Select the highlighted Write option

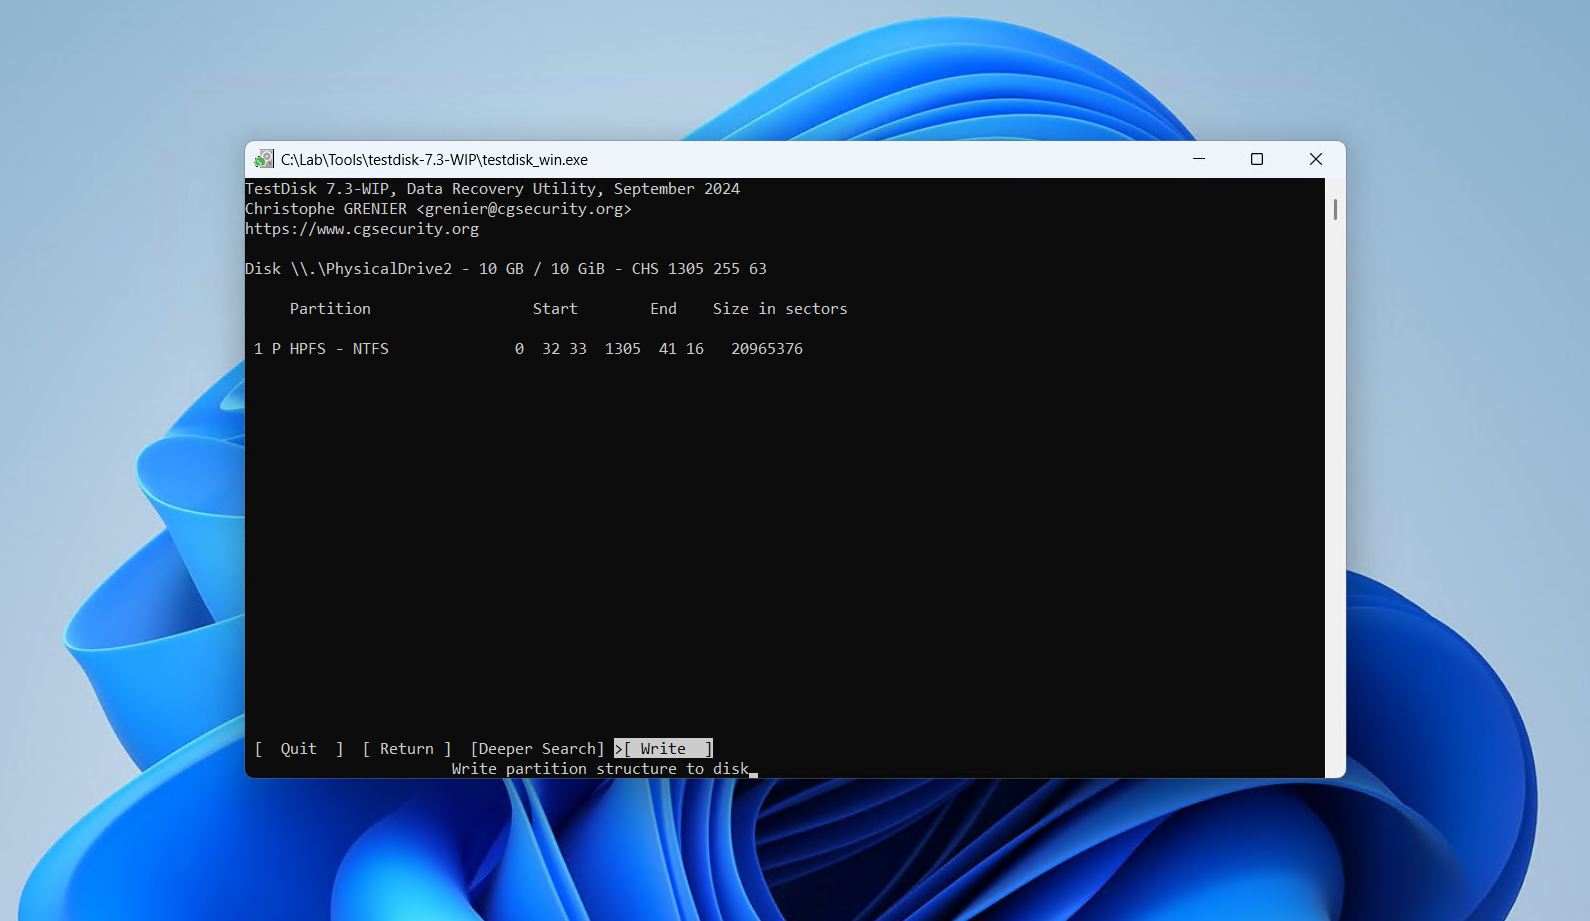(x=663, y=749)
